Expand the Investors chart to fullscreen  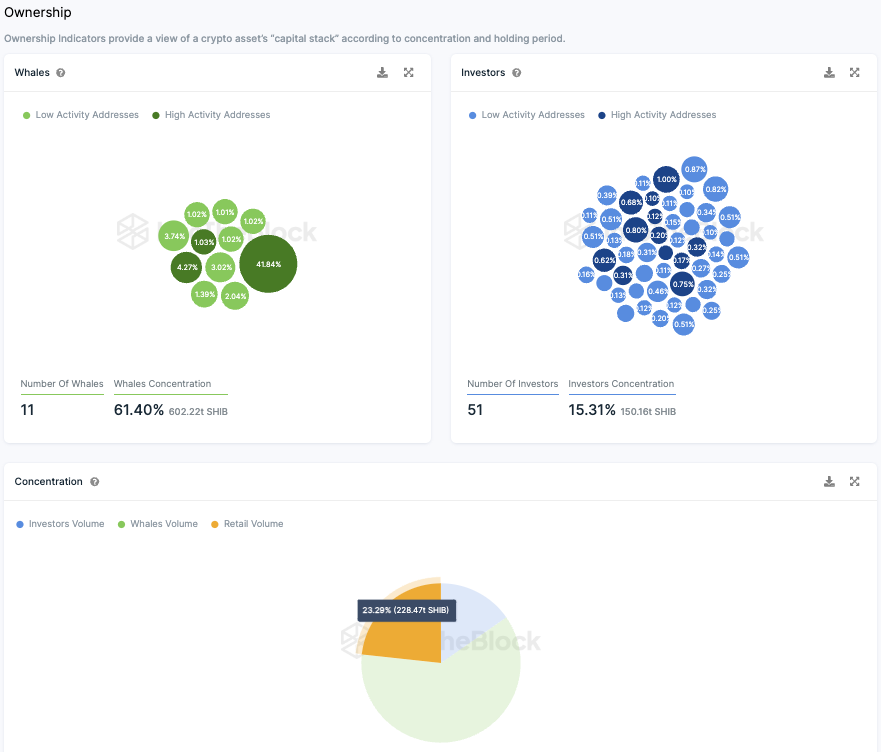pyautogui.click(x=855, y=73)
